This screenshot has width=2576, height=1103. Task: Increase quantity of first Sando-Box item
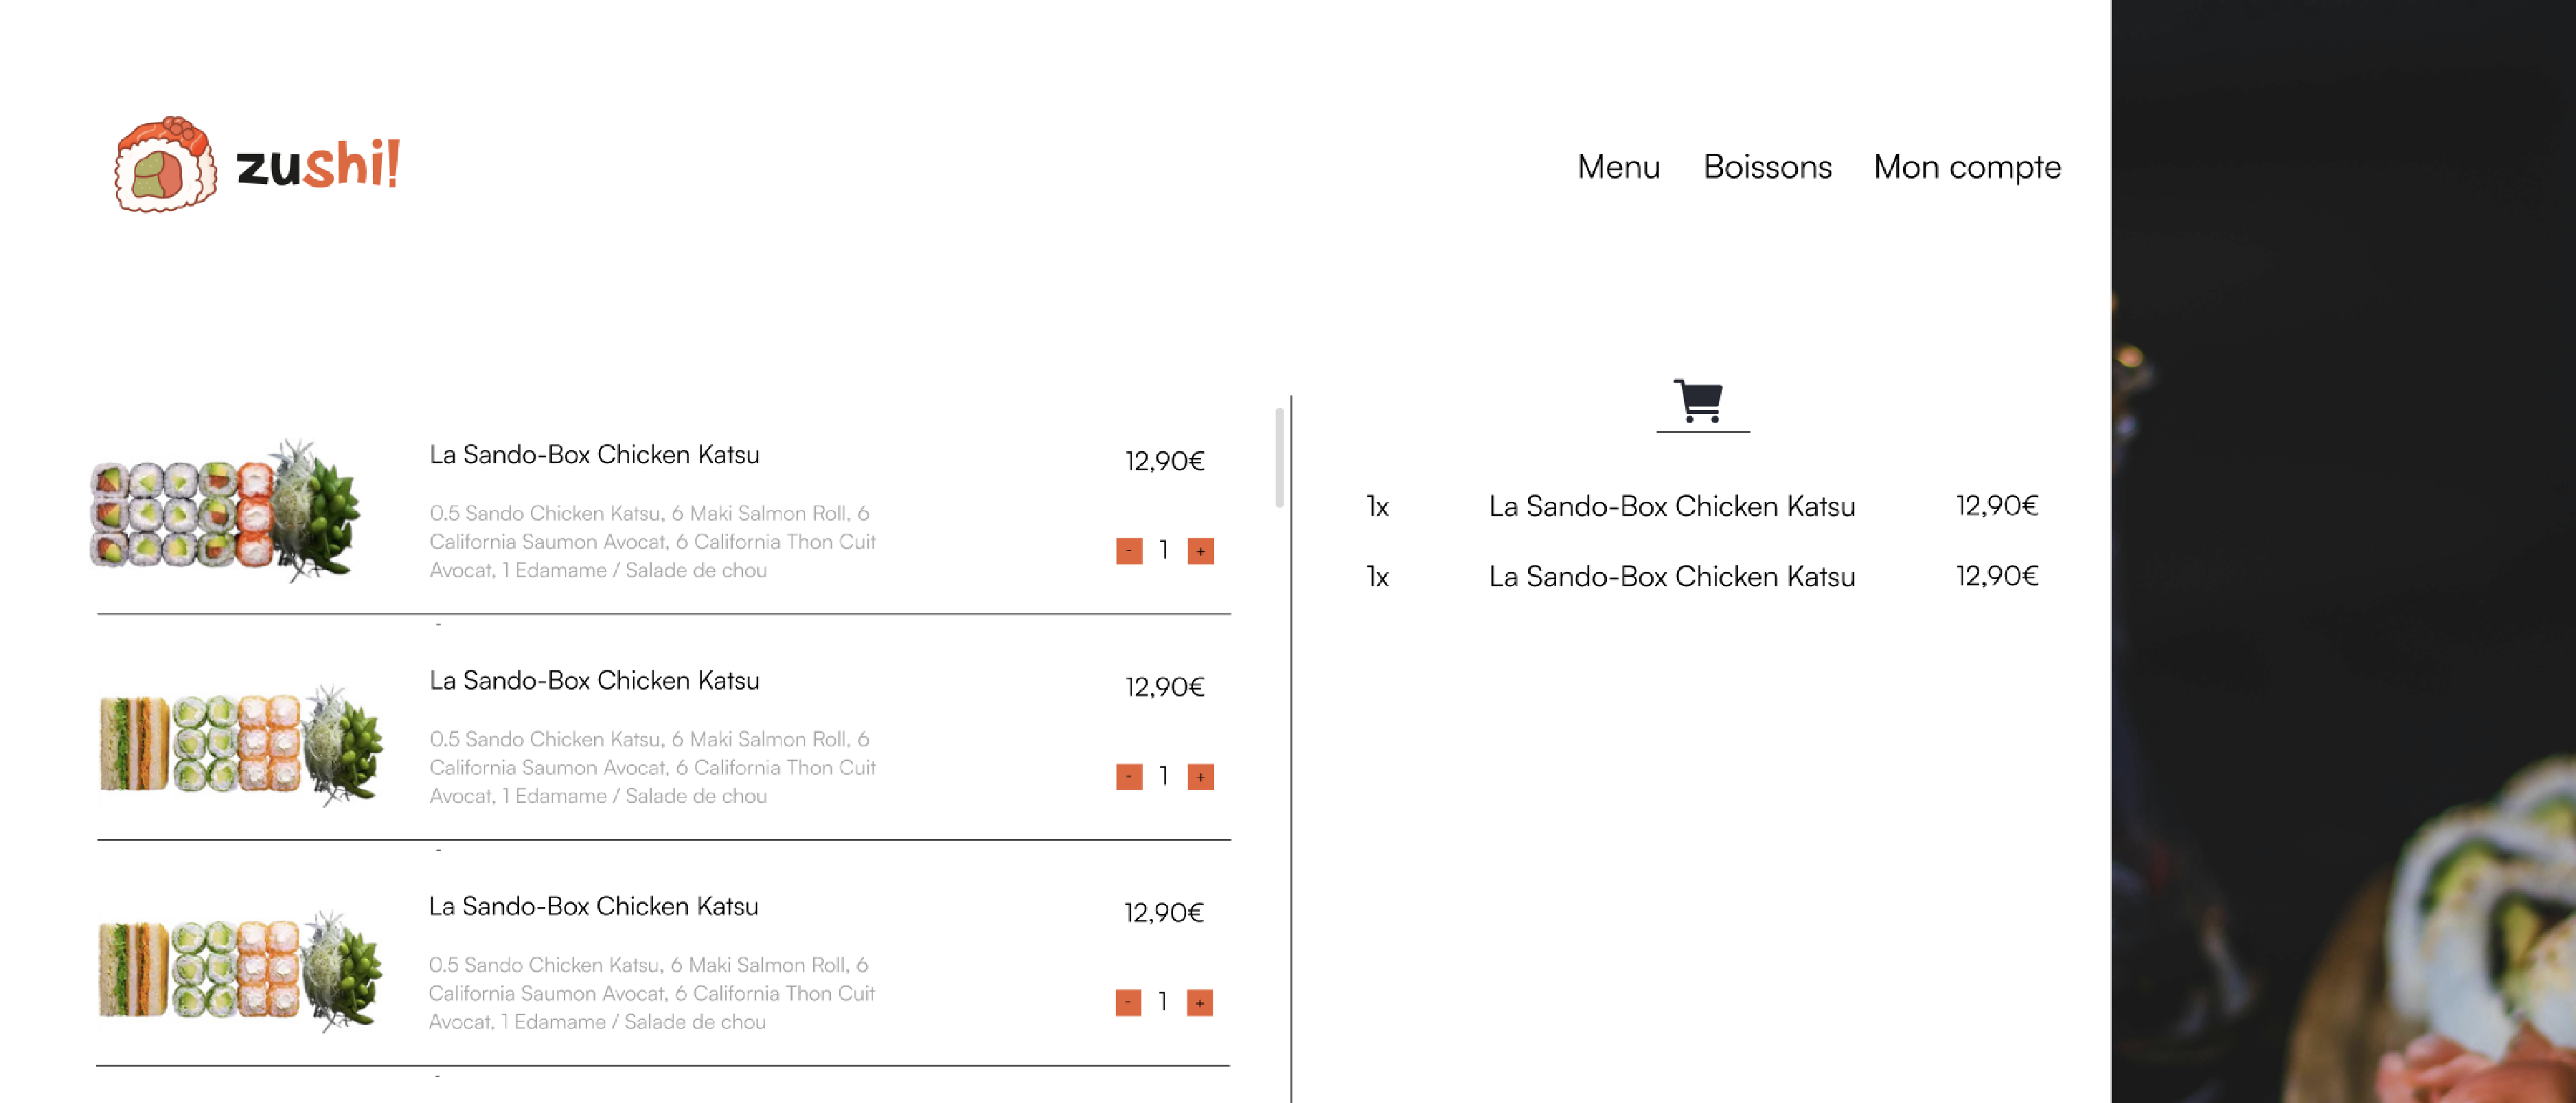[x=1200, y=551]
